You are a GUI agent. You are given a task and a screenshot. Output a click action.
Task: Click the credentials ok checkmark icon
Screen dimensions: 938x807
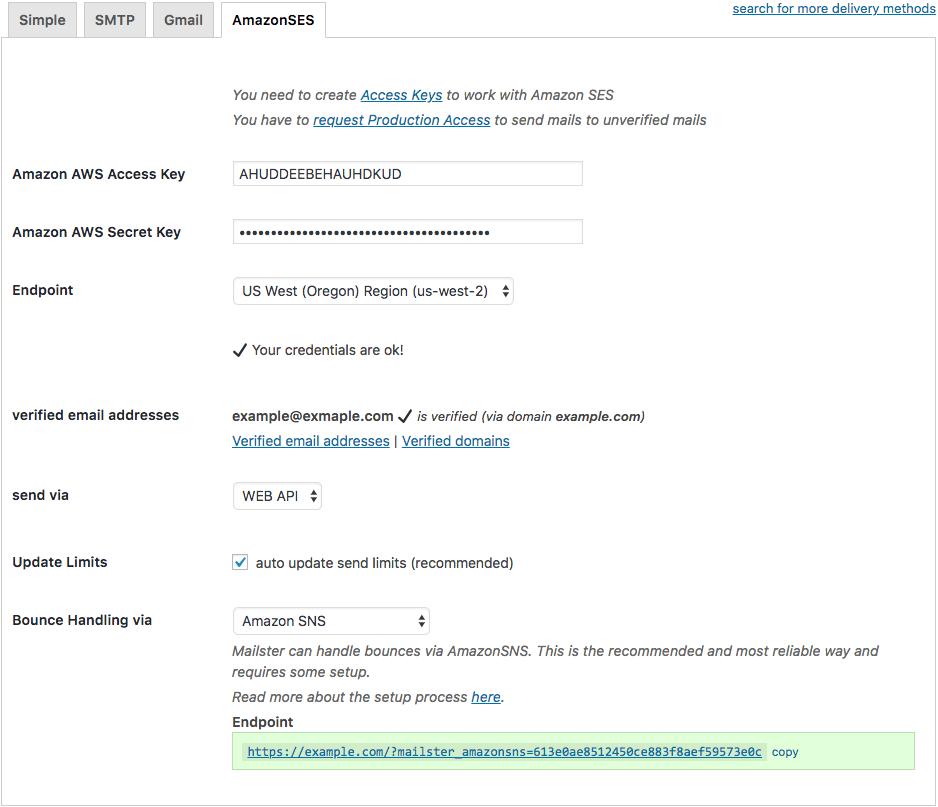pyautogui.click(x=239, y=350)
